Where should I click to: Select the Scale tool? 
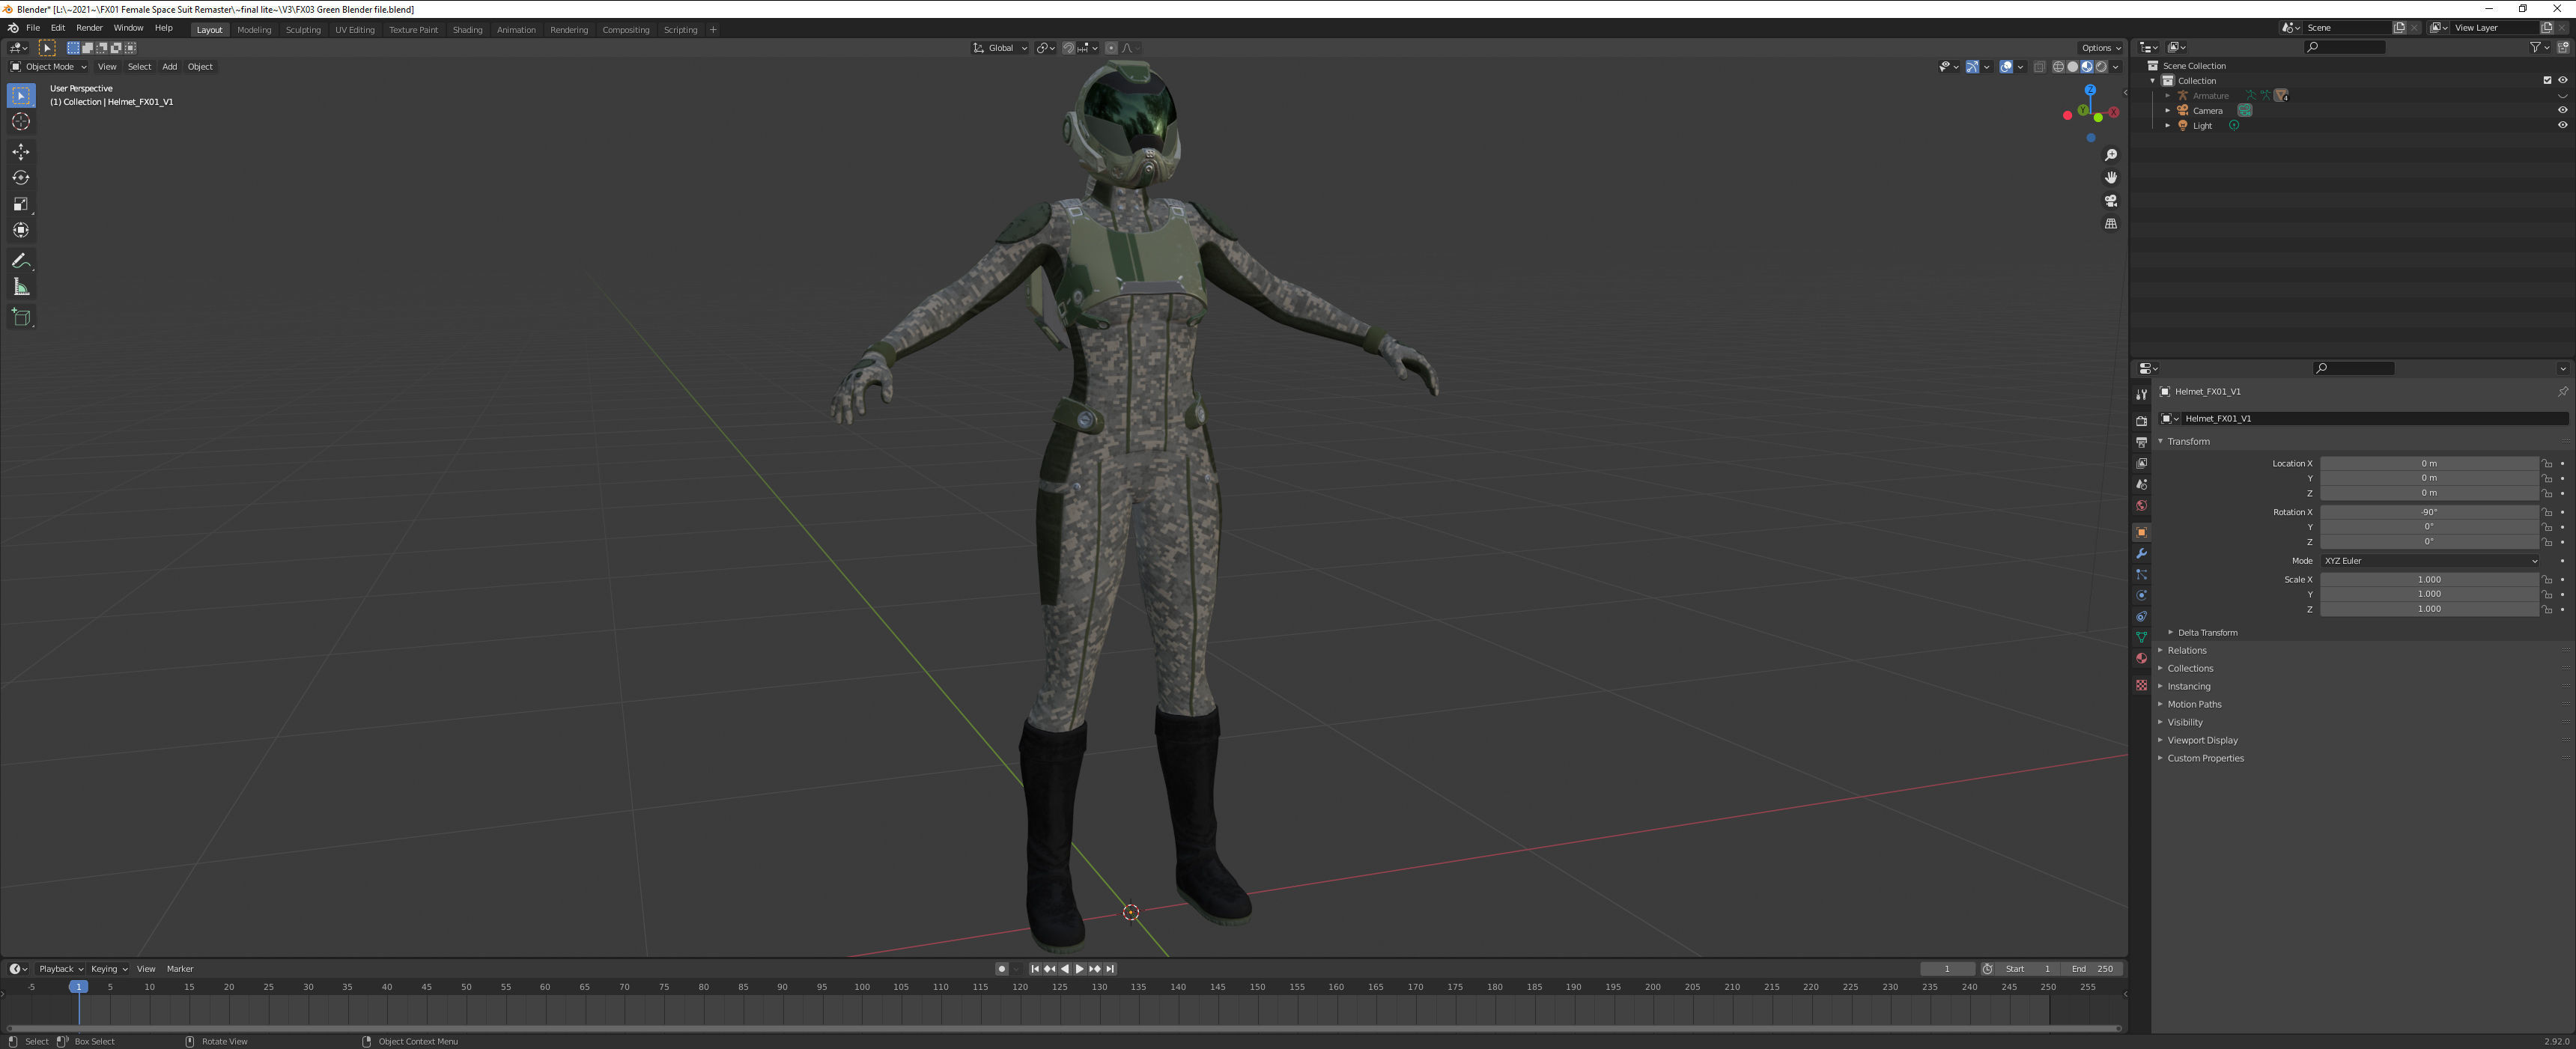21,204
